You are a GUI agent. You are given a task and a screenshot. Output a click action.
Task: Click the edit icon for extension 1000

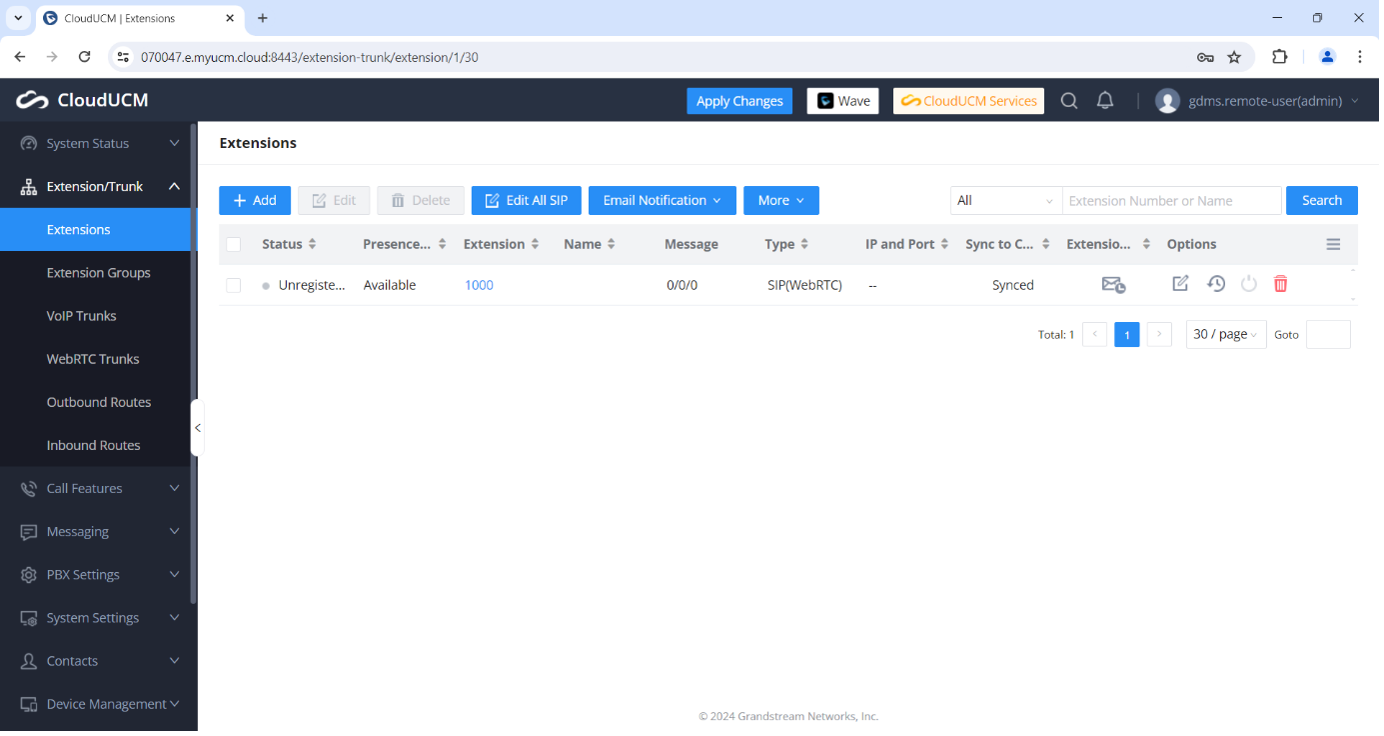pos(1180,284)
